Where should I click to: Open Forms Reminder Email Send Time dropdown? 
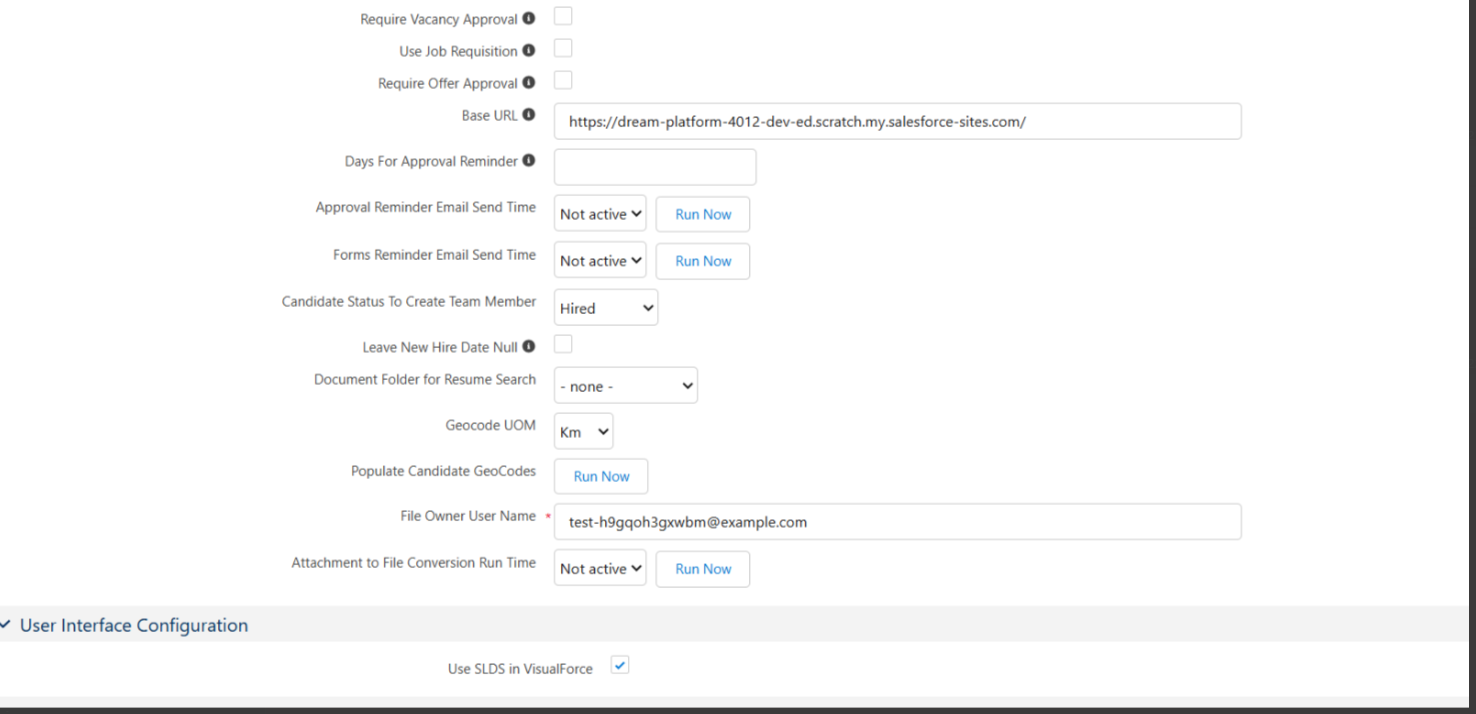click(x=600, y=261)
